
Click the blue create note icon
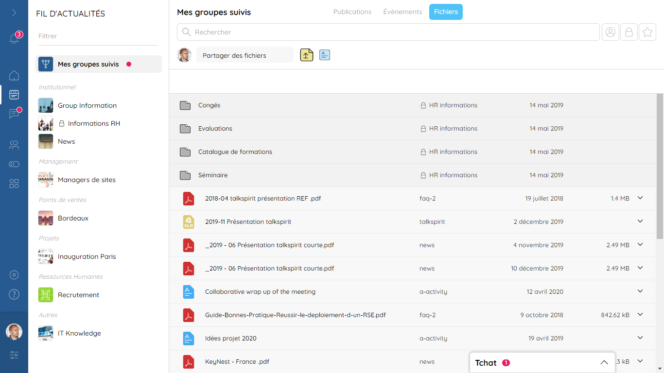tap(324, 55)
